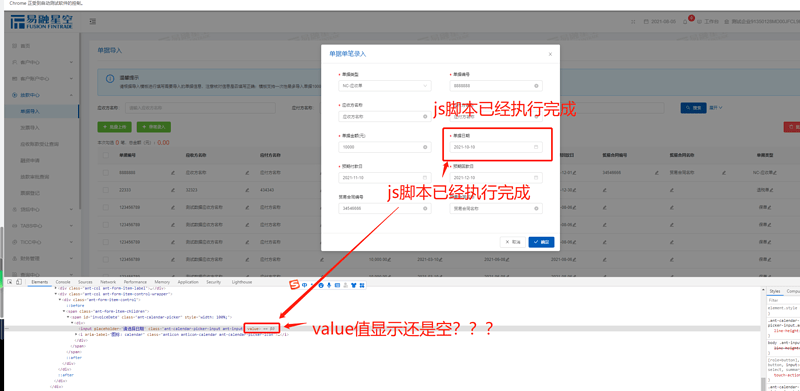
Task: Clear the 单据金额 10000 field icon
Action: (x=425, y=147)
